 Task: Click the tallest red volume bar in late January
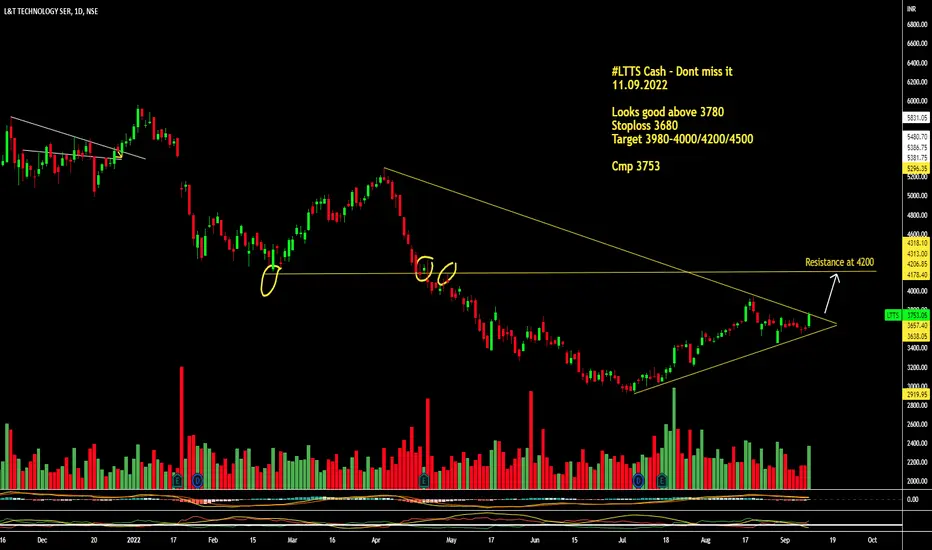pyautogui.click(x=182, y=428)
